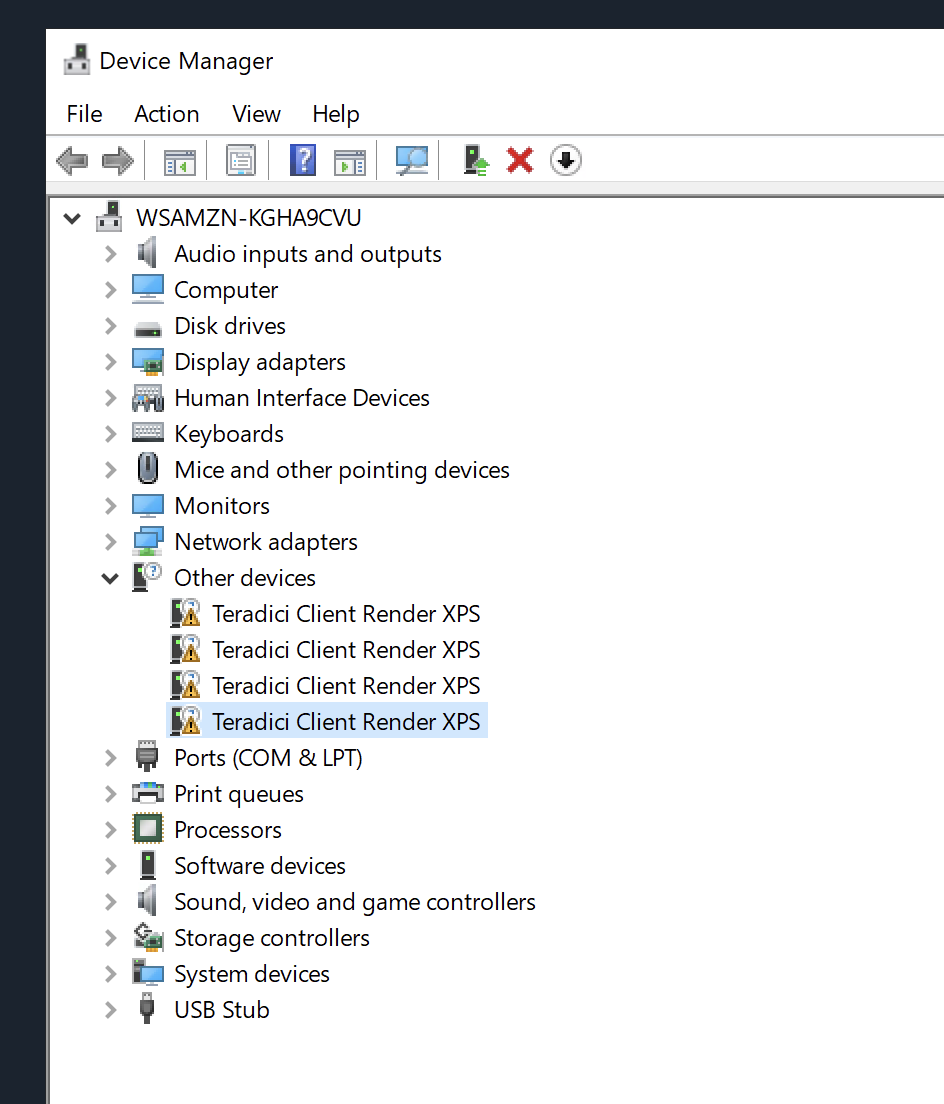Image resolution: width=944 pixels, height=1104 pixels.
Task: Collapse the Other devices category
Action: coord(110,578)
